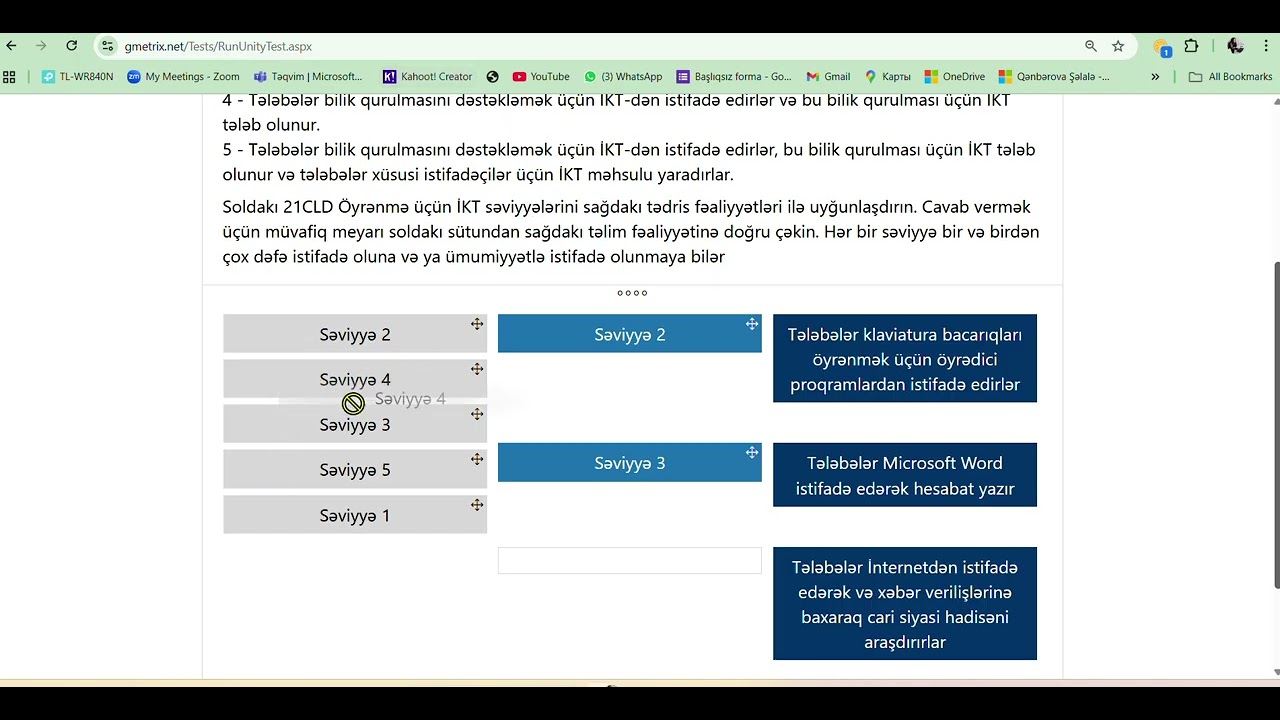Open the My Meetings - Zoom bookmark
The width and height of the screenshot is (1280, 720).
183,76
